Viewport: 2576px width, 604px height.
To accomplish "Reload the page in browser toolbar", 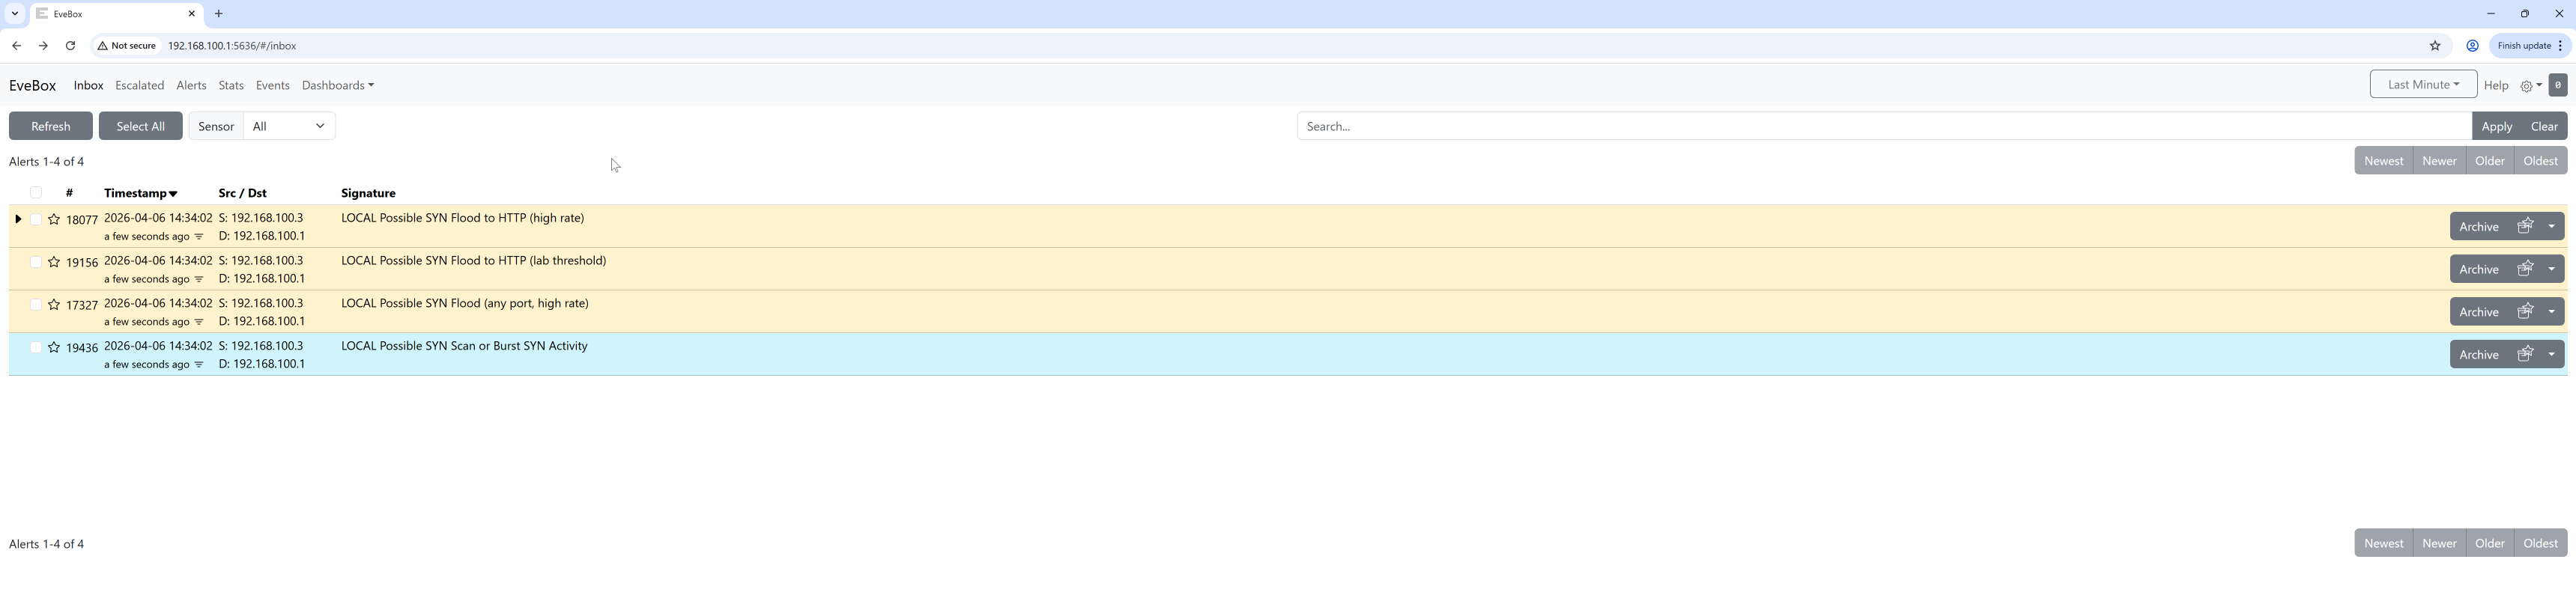I will 70,46.
